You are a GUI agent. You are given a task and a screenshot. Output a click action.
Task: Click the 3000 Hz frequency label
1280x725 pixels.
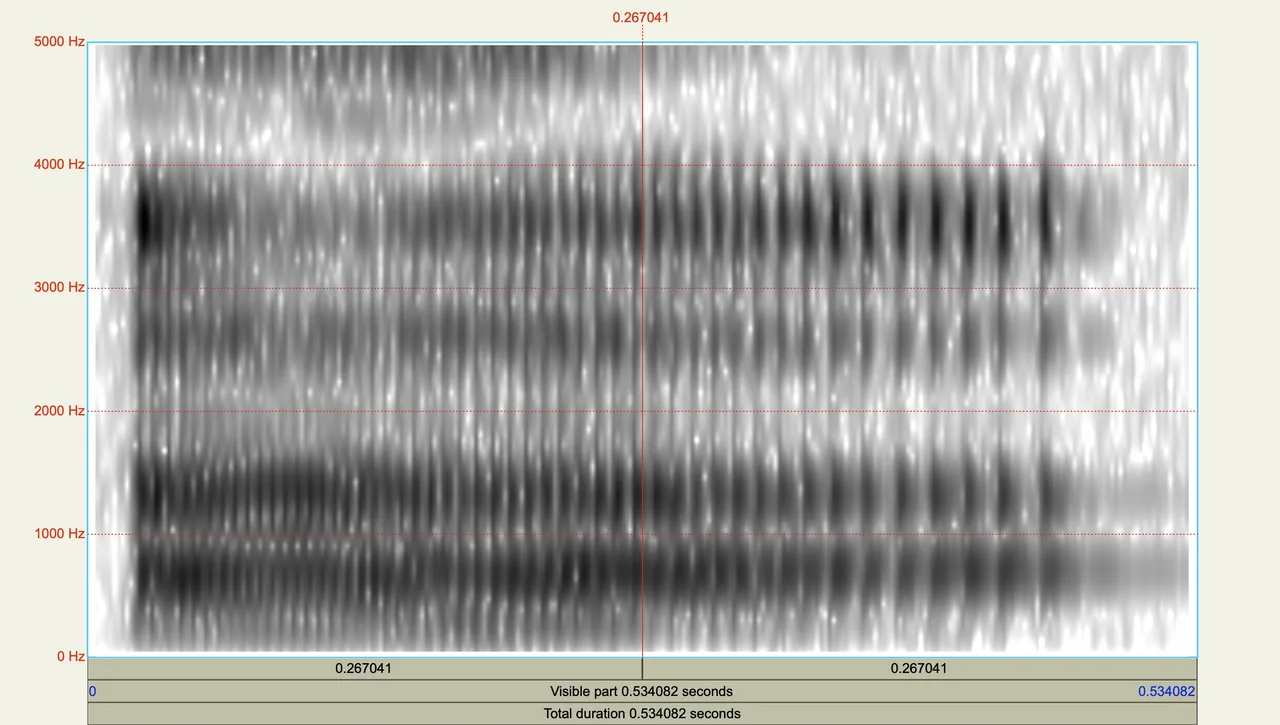(58, 287)
